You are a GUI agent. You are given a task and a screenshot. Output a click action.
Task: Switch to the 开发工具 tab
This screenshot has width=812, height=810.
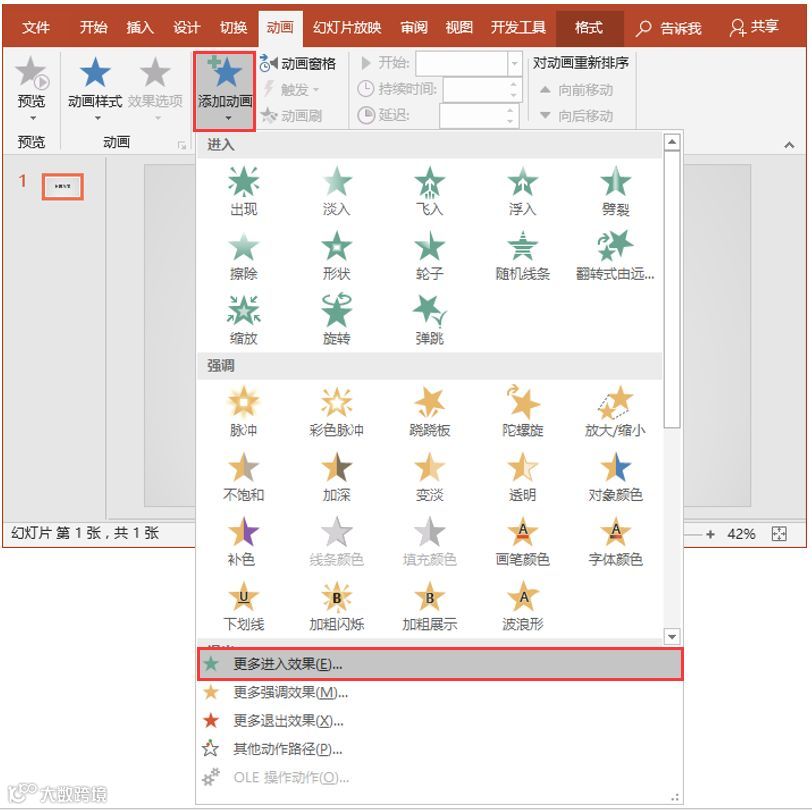point(518,27)
